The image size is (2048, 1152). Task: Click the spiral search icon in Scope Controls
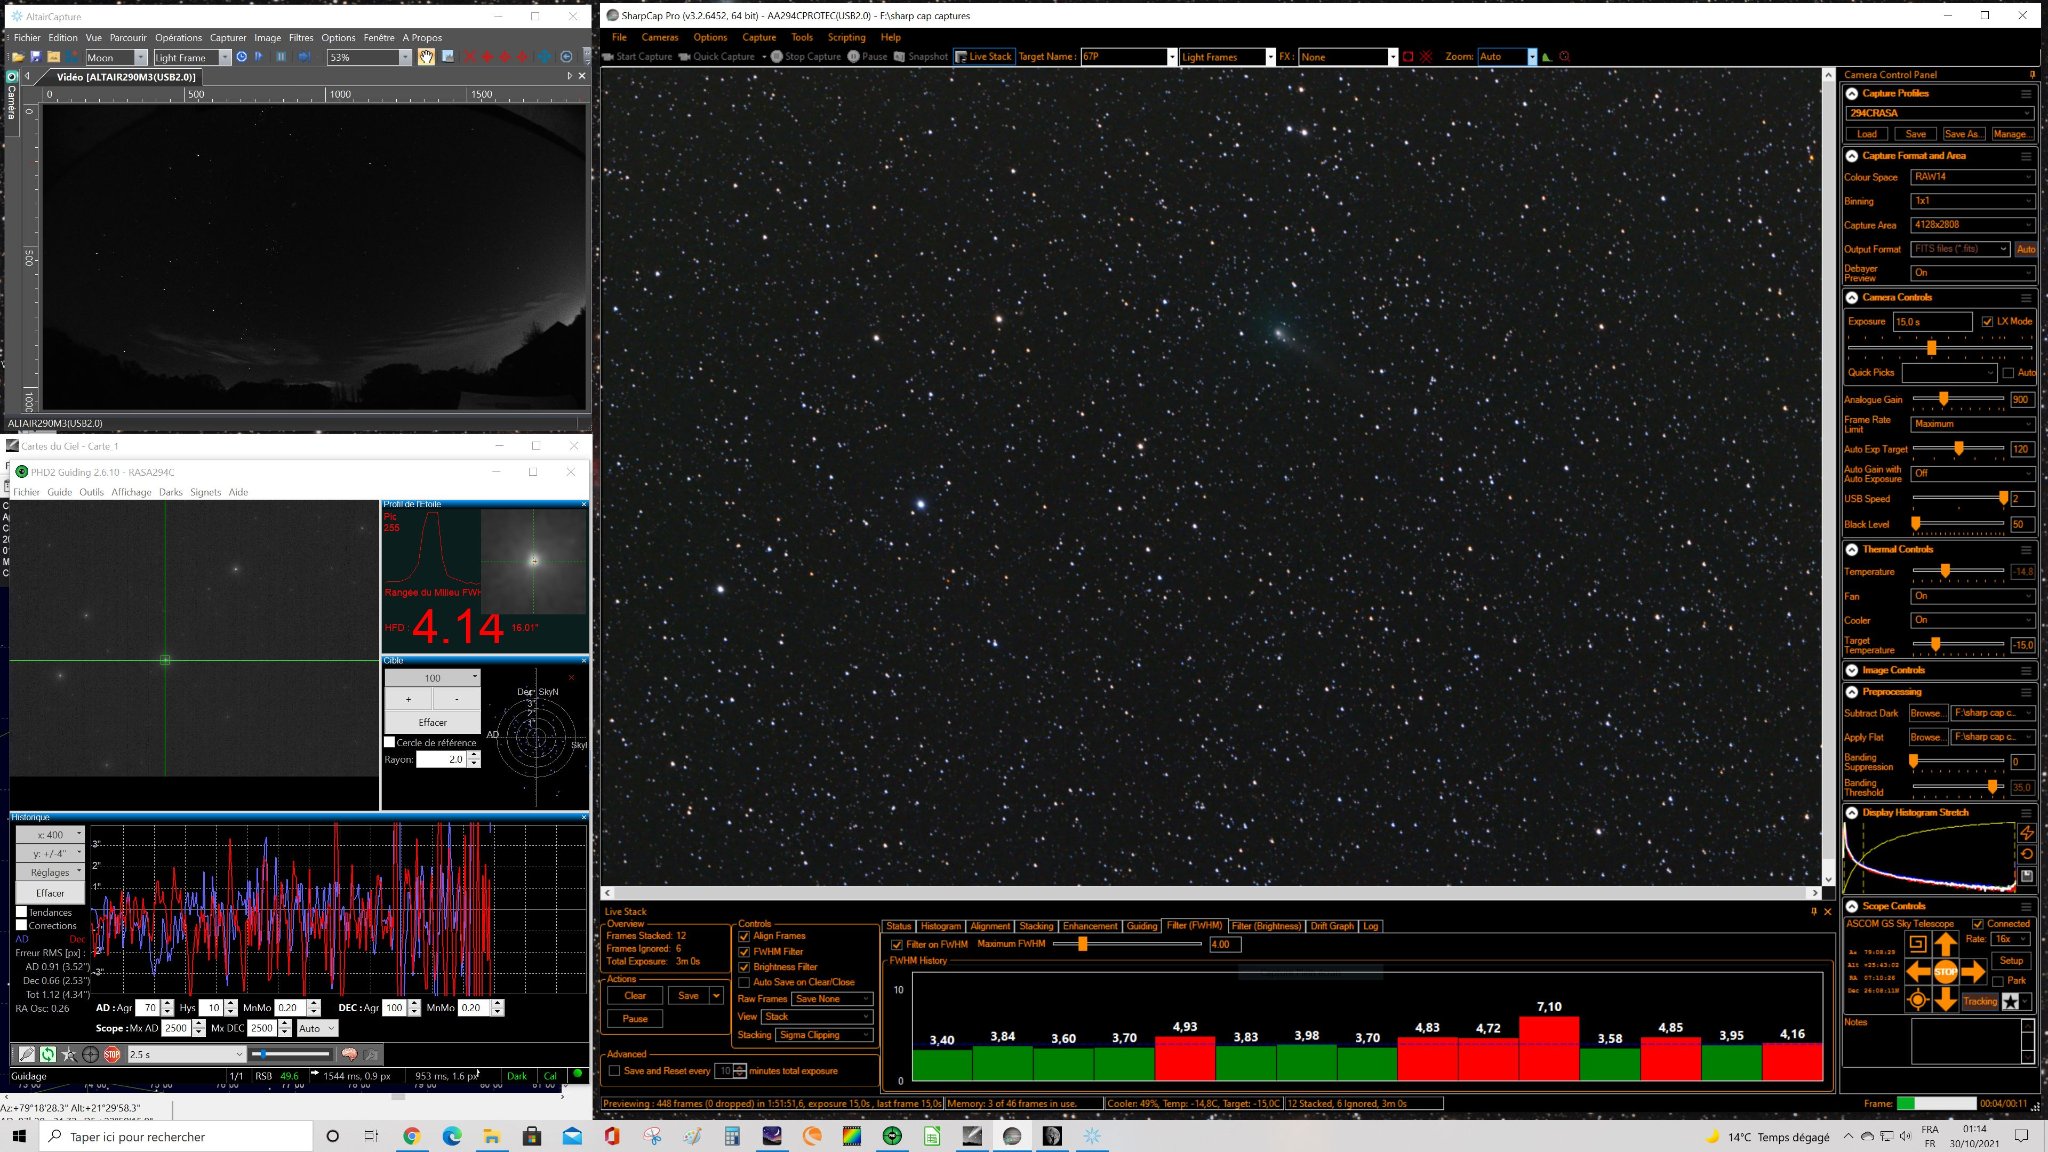[x=1917, y=943]
